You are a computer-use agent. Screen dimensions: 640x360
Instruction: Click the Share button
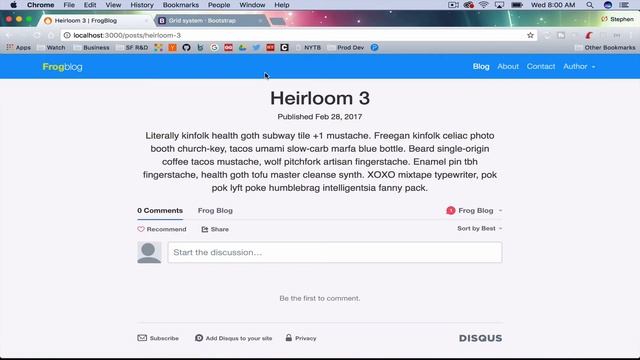(215, 229)
